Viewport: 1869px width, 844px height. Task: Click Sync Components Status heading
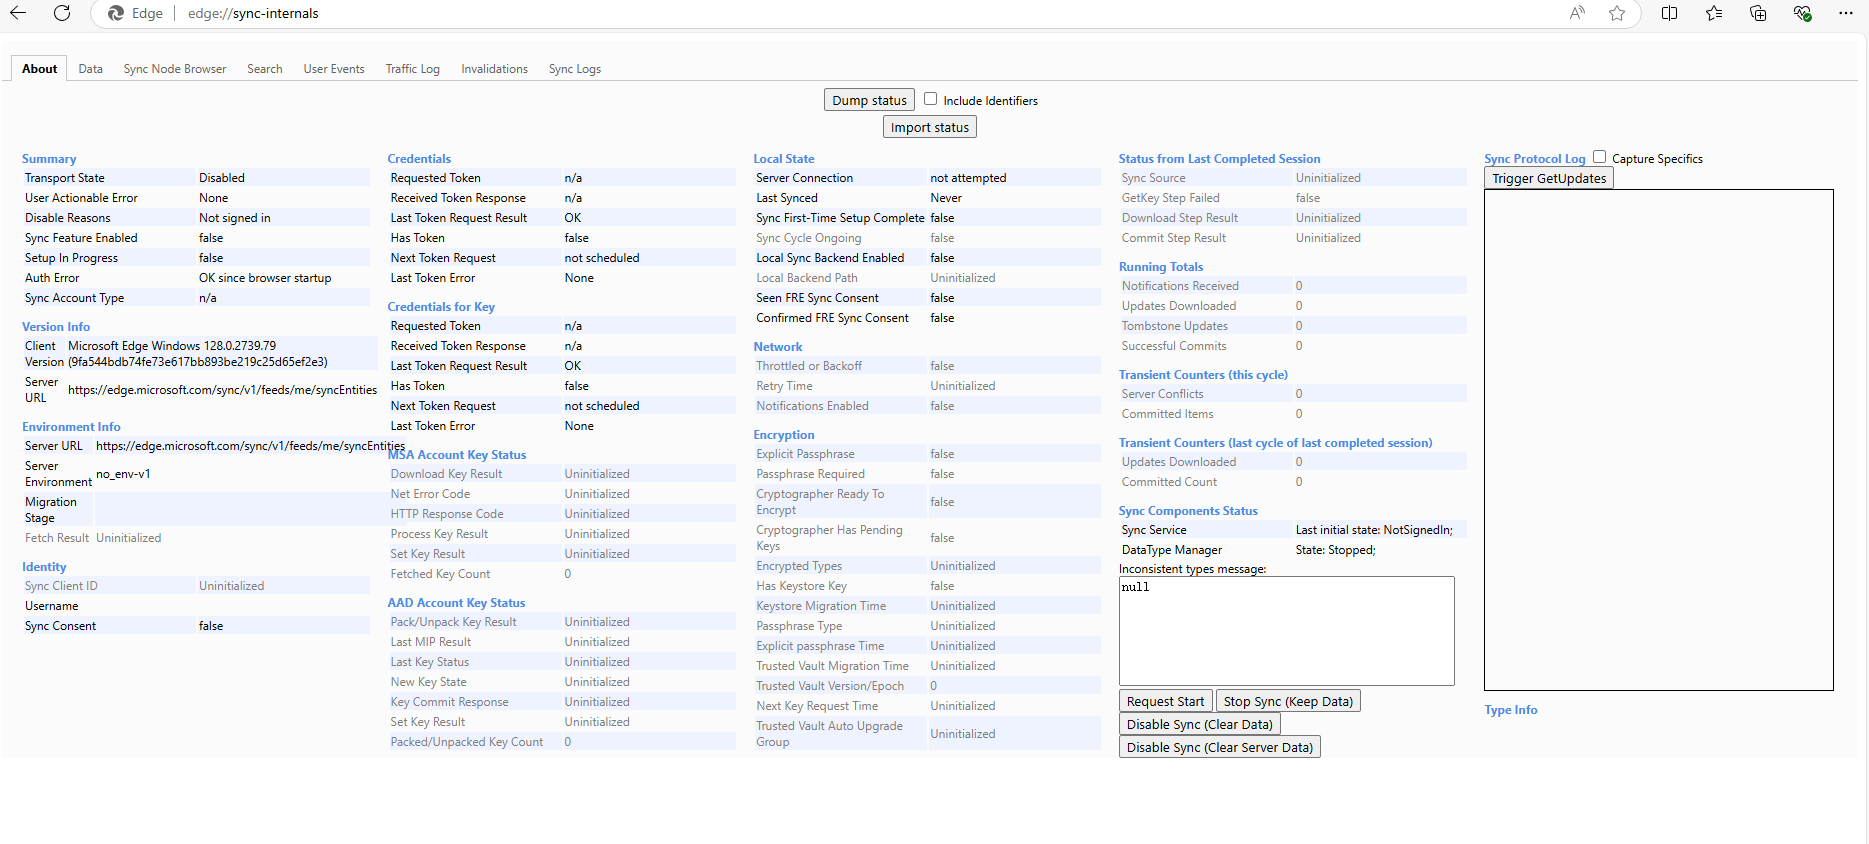(x=1188, y=510)
